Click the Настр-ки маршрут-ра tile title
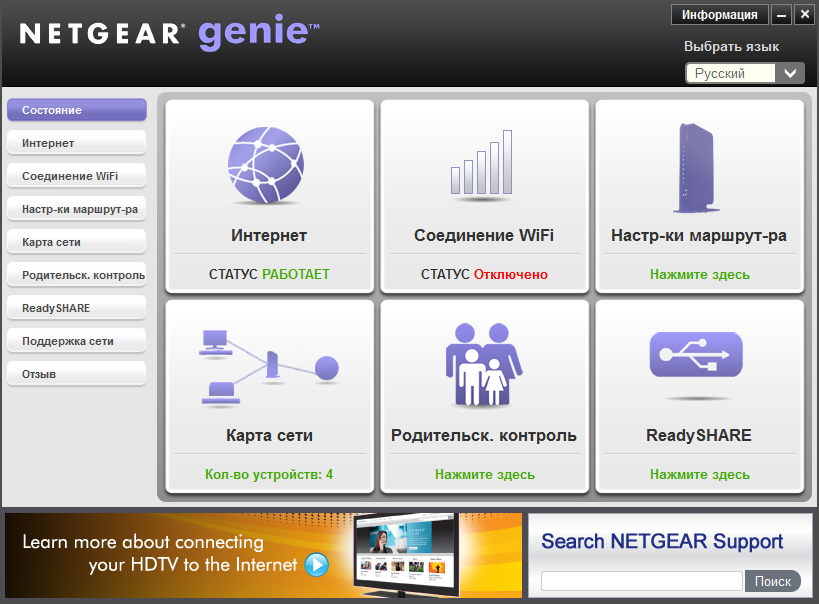 coord(699,235)
